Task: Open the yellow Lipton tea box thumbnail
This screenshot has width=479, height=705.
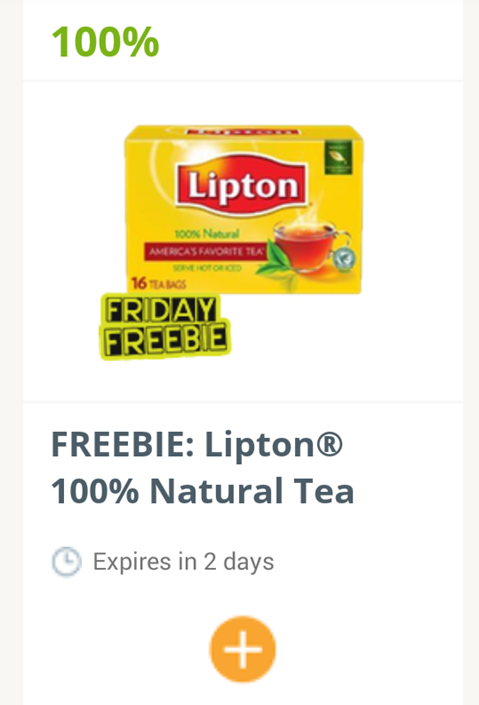Action: coord(244,210)
